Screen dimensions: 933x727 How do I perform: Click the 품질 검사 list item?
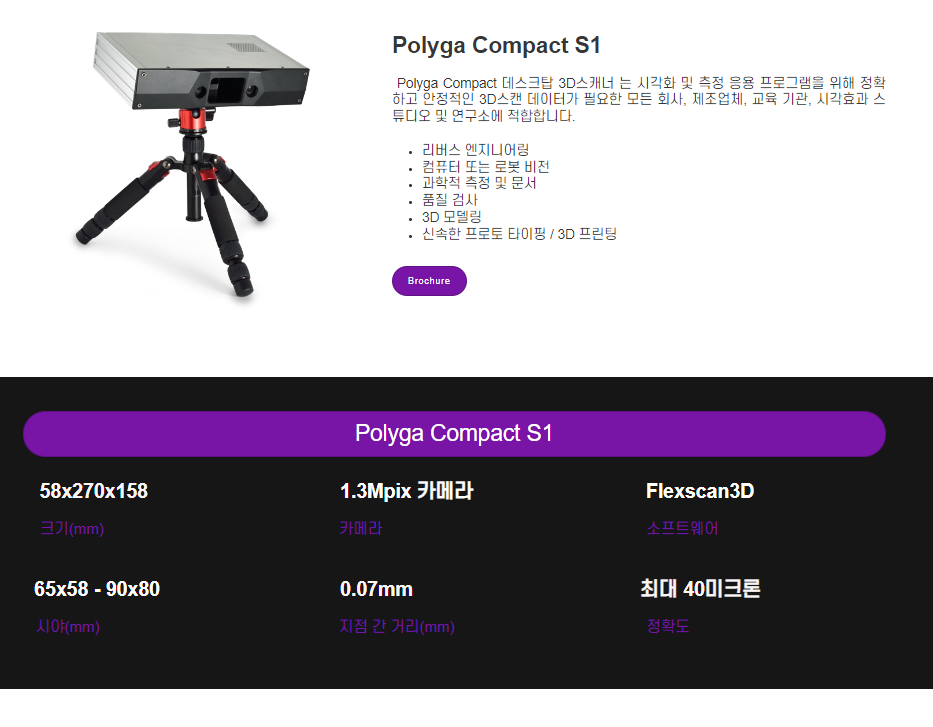coord(449,200)
